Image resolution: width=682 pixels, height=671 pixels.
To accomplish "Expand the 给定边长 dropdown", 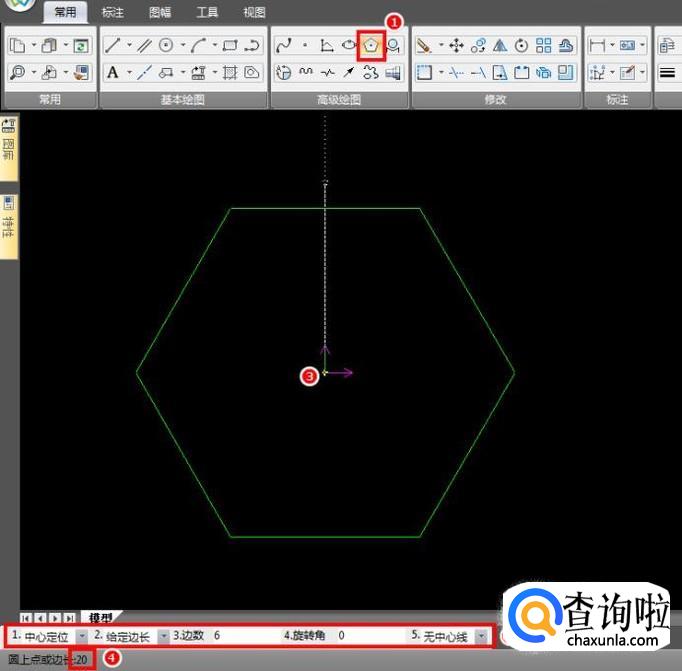I will tap(163, 636).
